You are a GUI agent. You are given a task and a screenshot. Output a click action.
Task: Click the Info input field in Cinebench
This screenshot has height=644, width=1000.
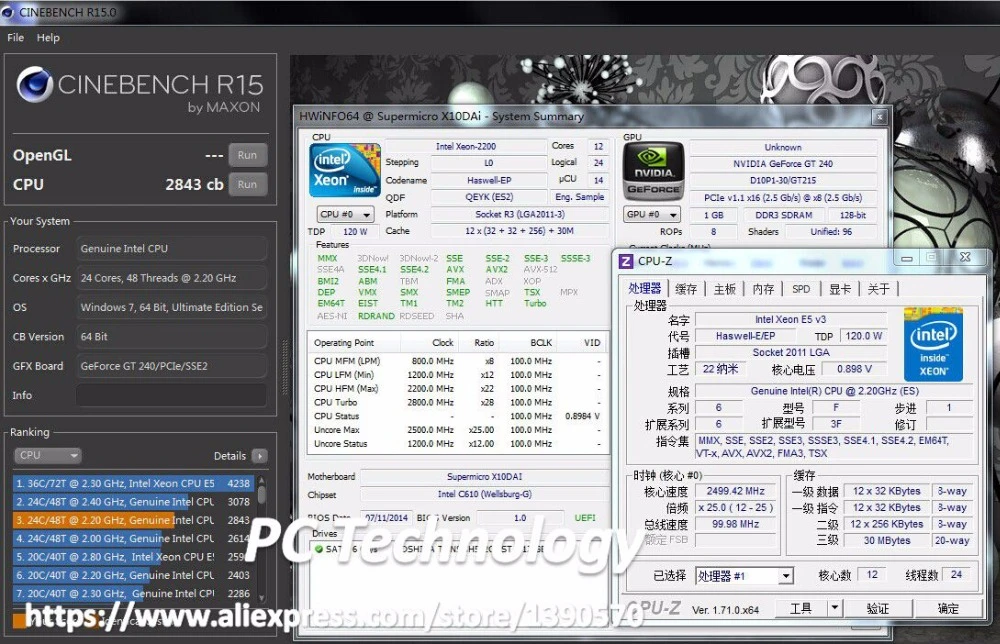pyautogui.click(x=171, y=395)
